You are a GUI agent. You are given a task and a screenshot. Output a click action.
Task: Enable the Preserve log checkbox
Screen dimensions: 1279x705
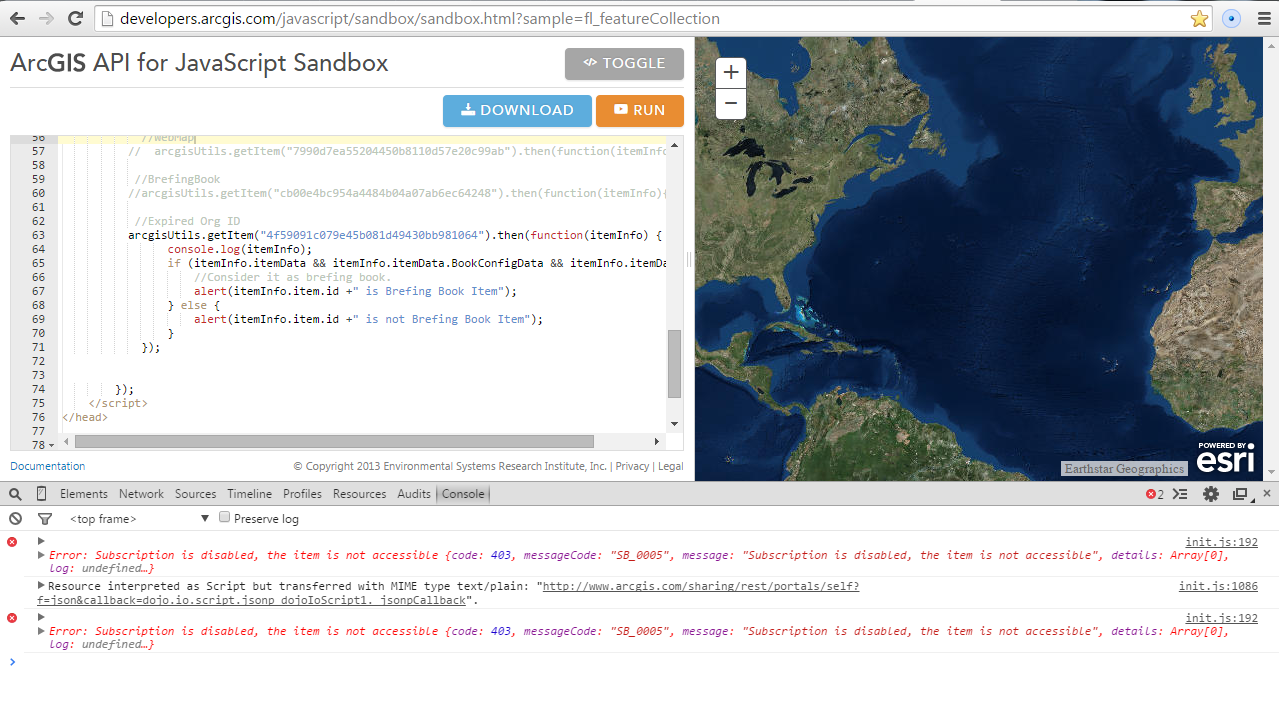point(225,518)
